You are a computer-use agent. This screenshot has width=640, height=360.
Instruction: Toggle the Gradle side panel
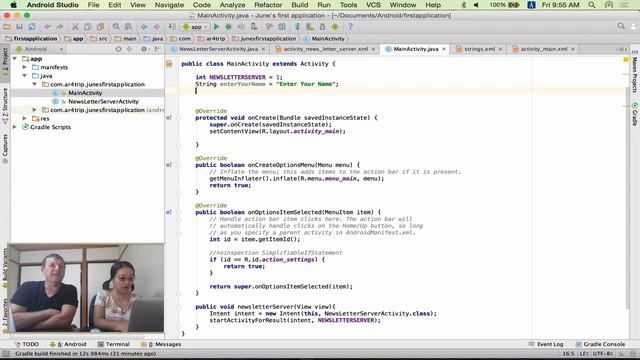point(635,114)
